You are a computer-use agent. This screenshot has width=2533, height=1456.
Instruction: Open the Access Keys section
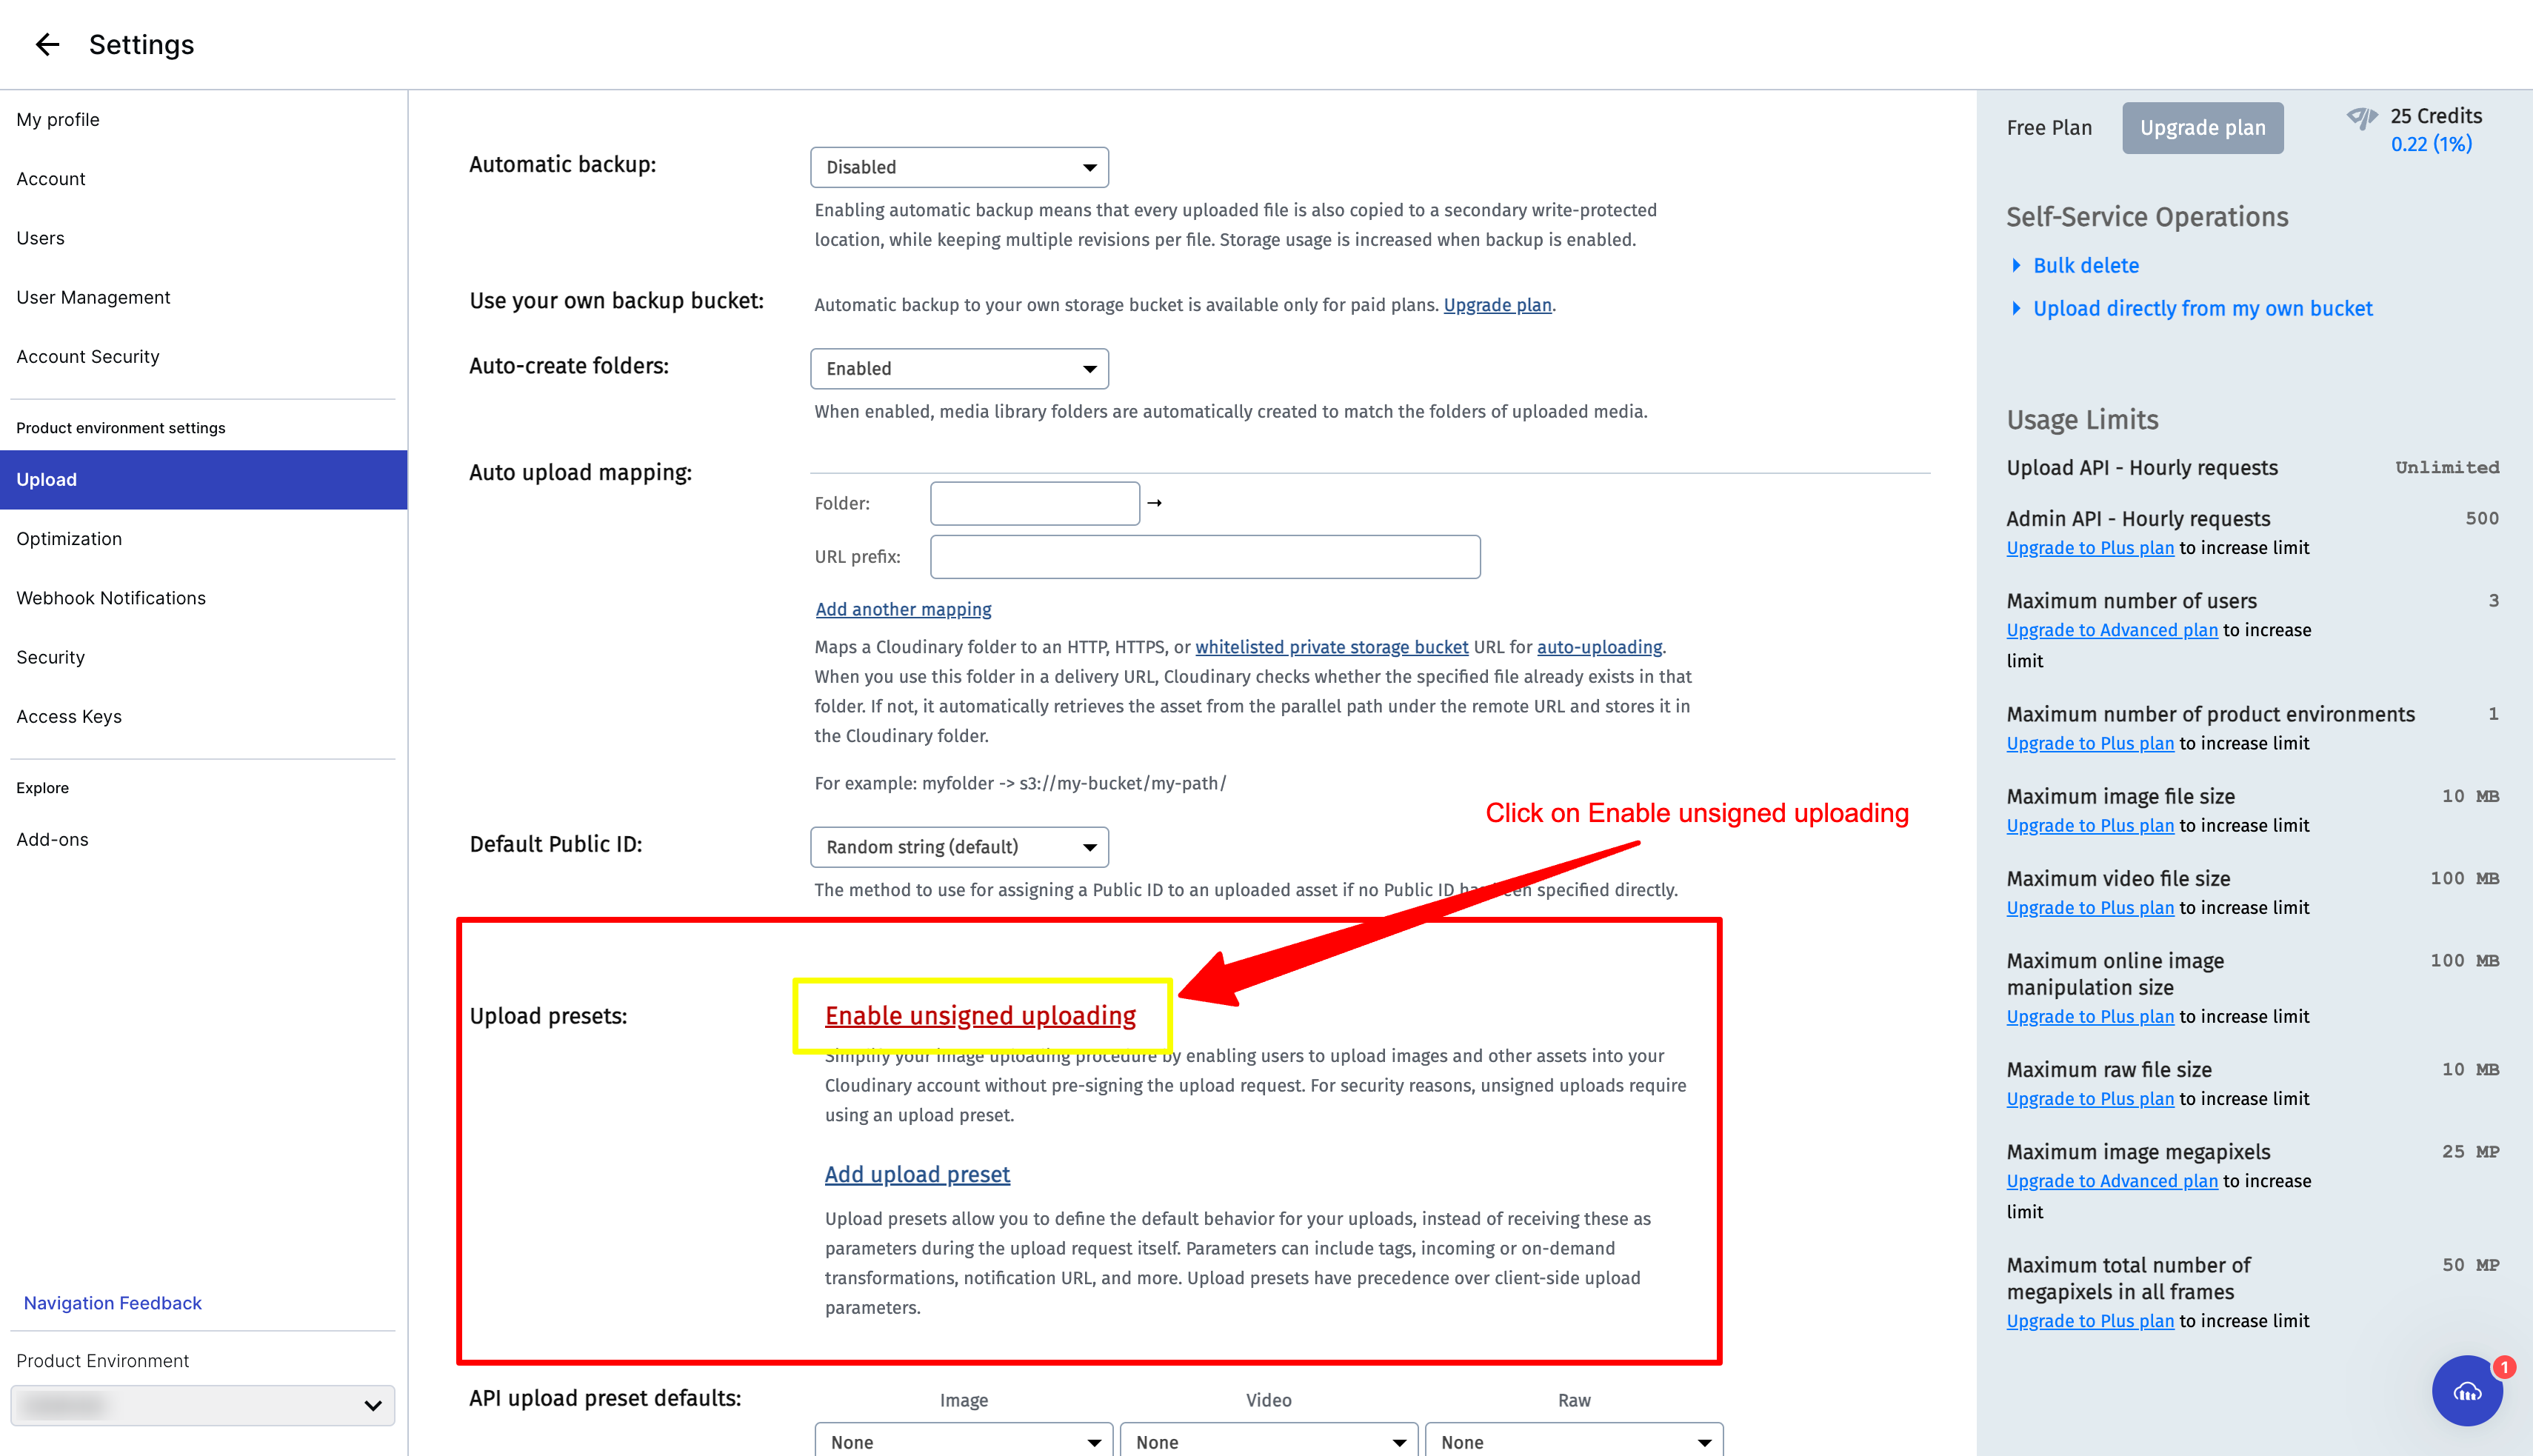point(69,716)
